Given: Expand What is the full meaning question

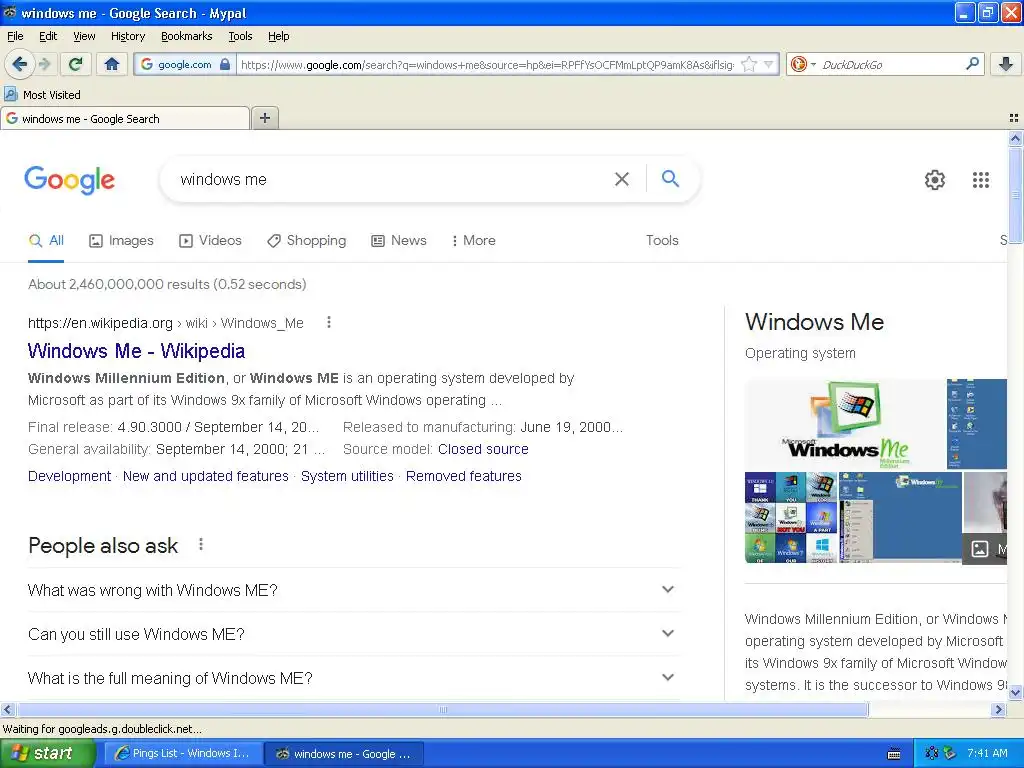Looking at the screenshot, I should pyautogui.click(x=353, y=678).
